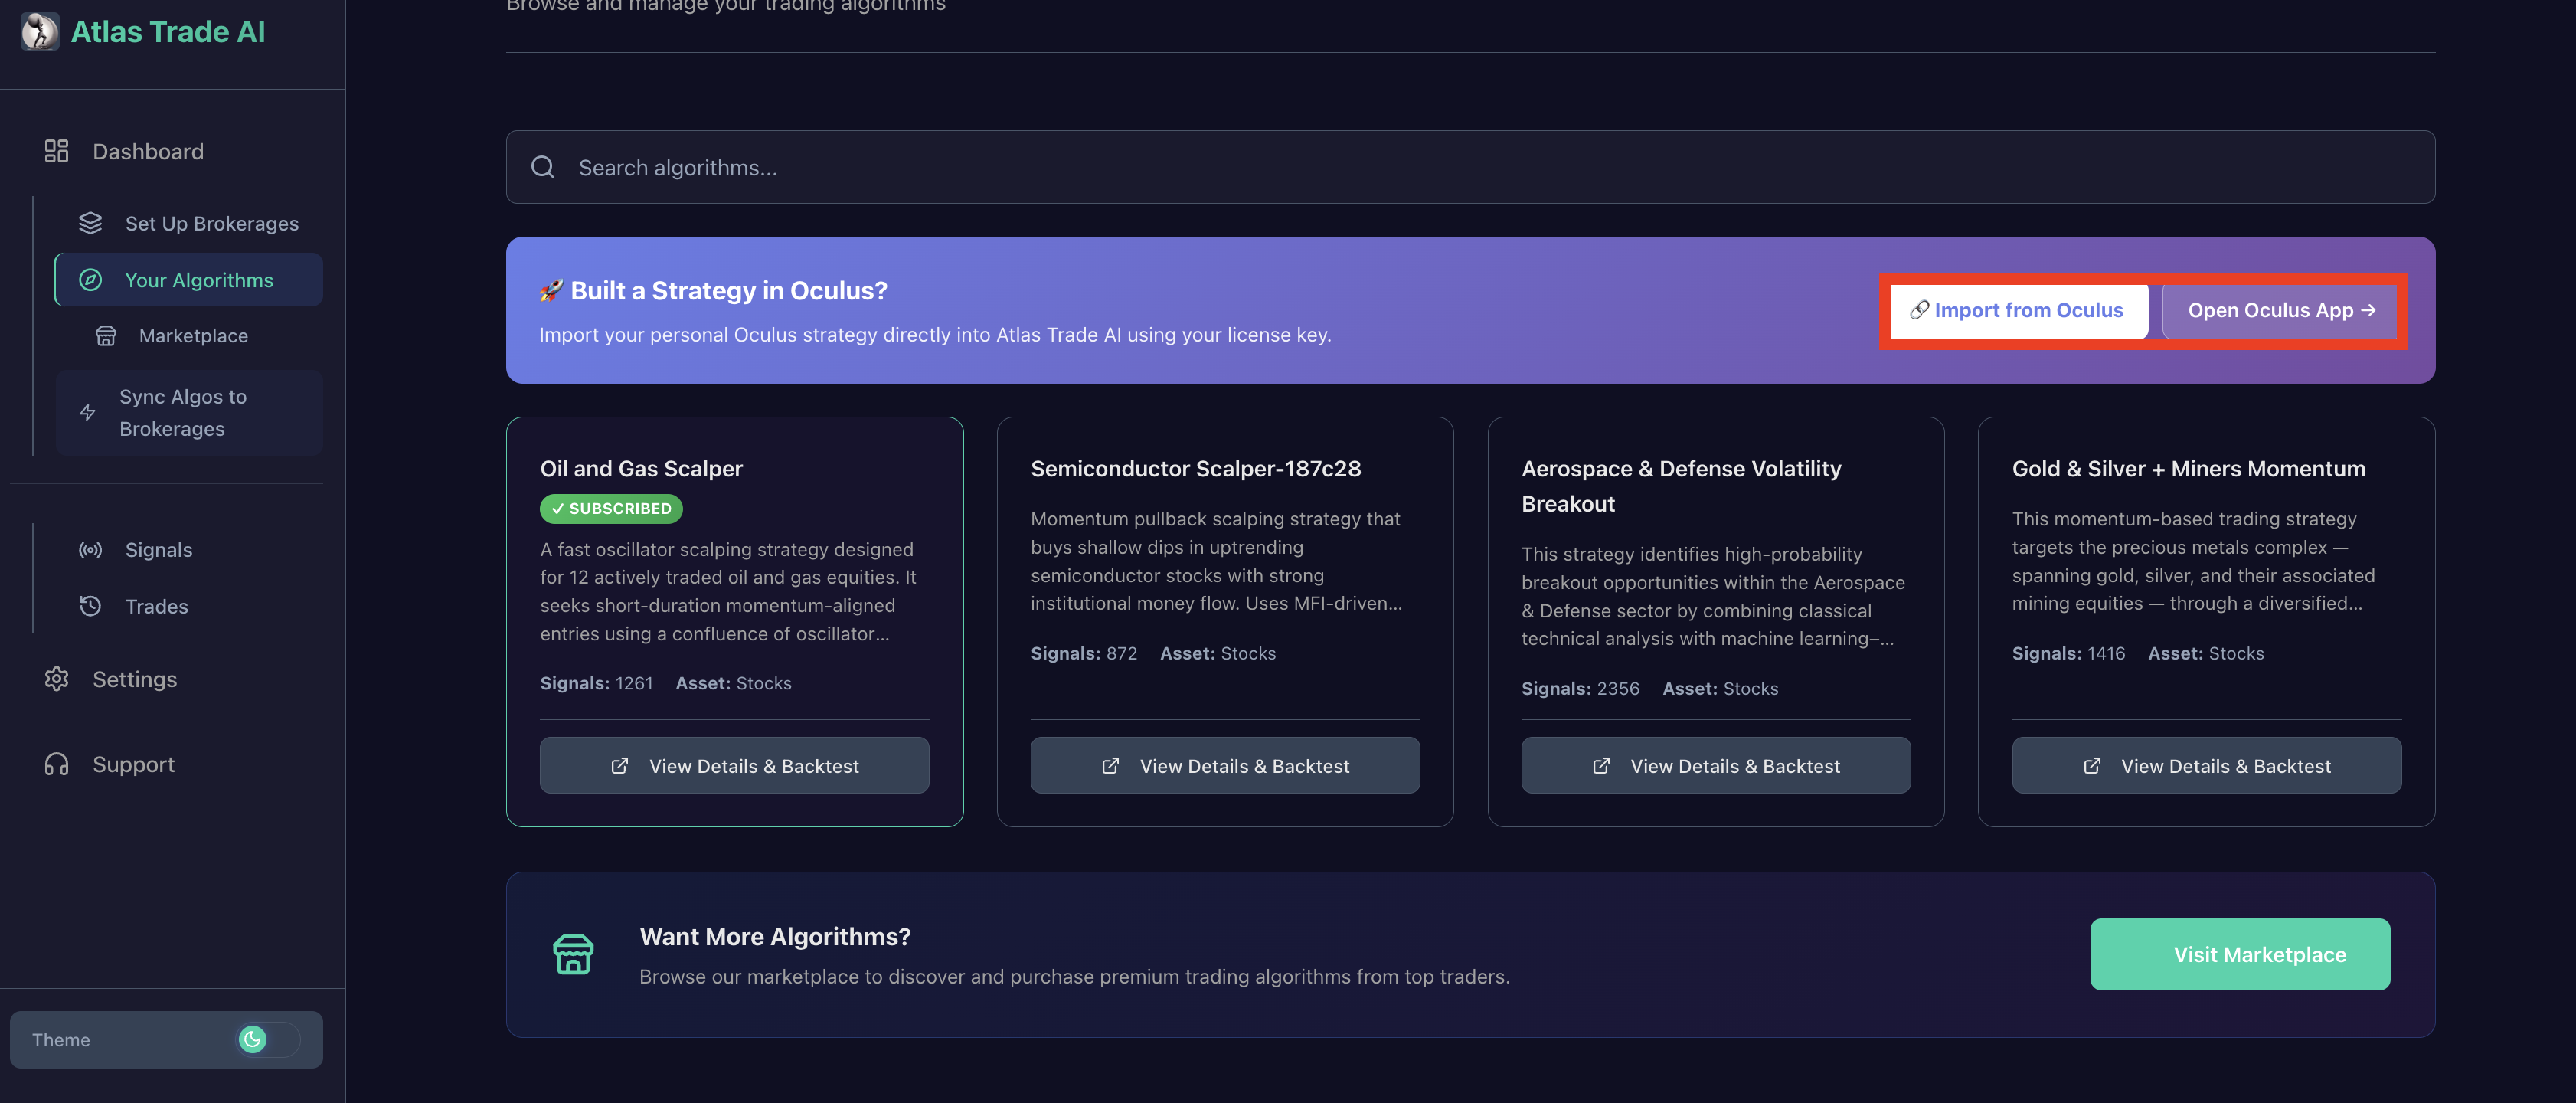View Details & Backtest for Gold & Silver Momentum
Viewport: 2576px width, 1103px height.
(x=2206, y=765)
